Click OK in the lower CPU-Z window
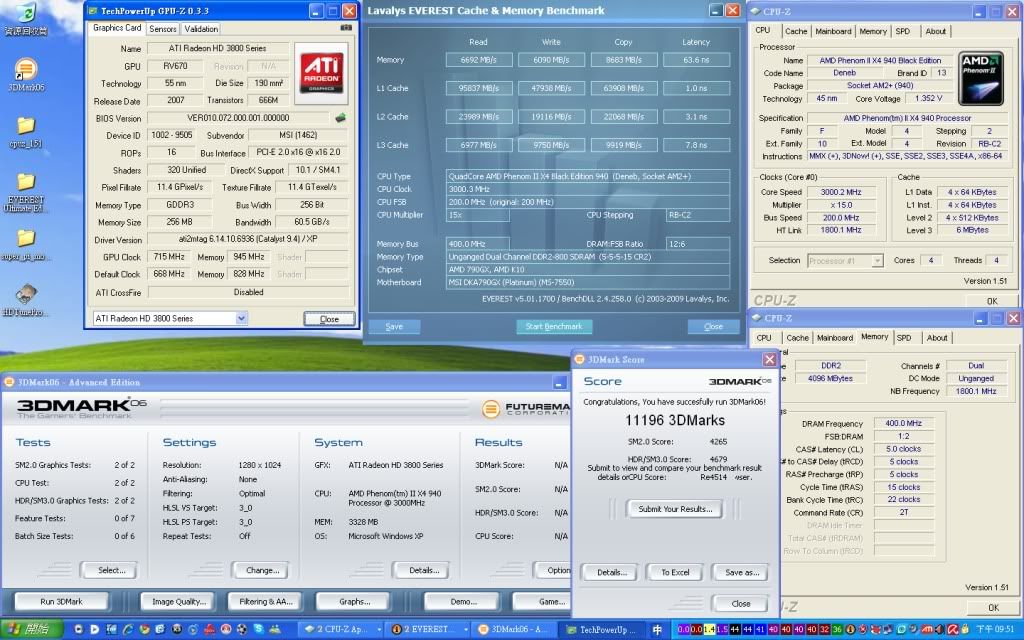1024x640 pixels. (993, 607)
